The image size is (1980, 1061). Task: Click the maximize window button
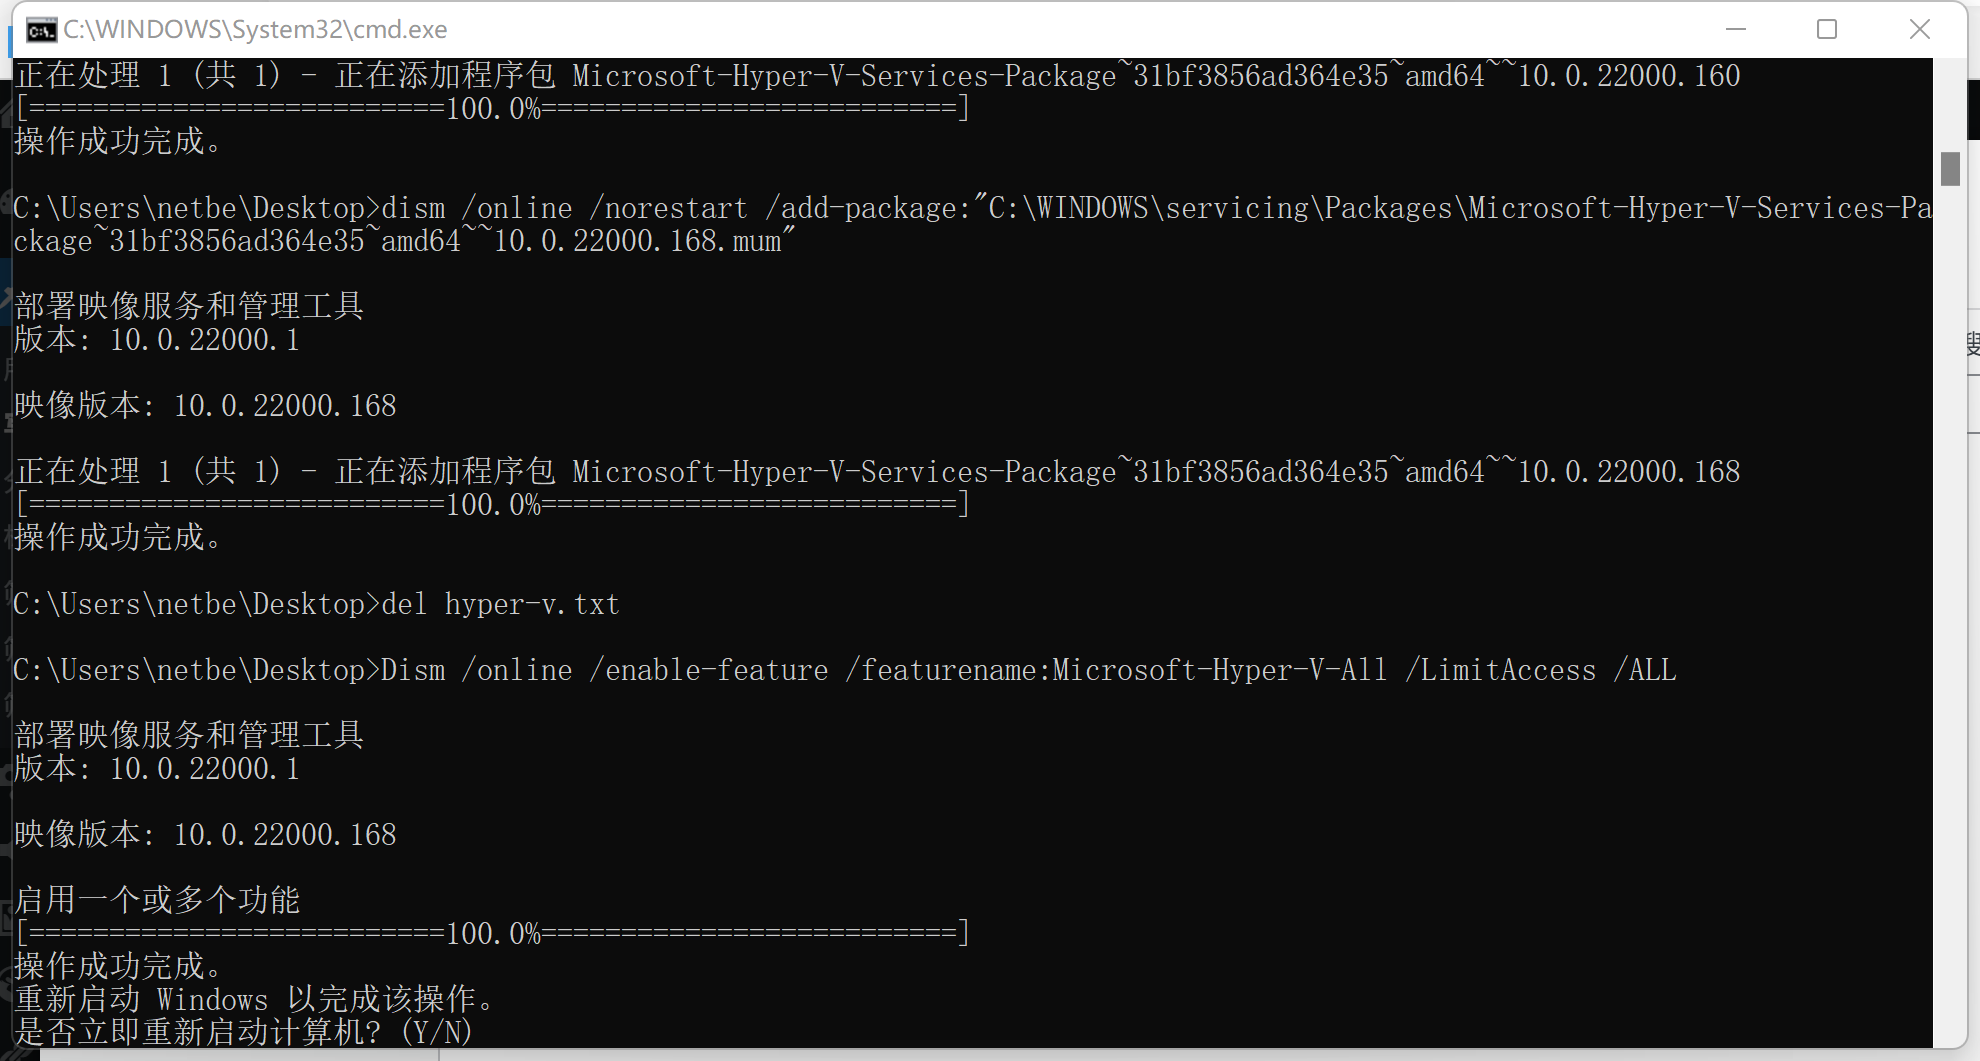(1826, 29)
